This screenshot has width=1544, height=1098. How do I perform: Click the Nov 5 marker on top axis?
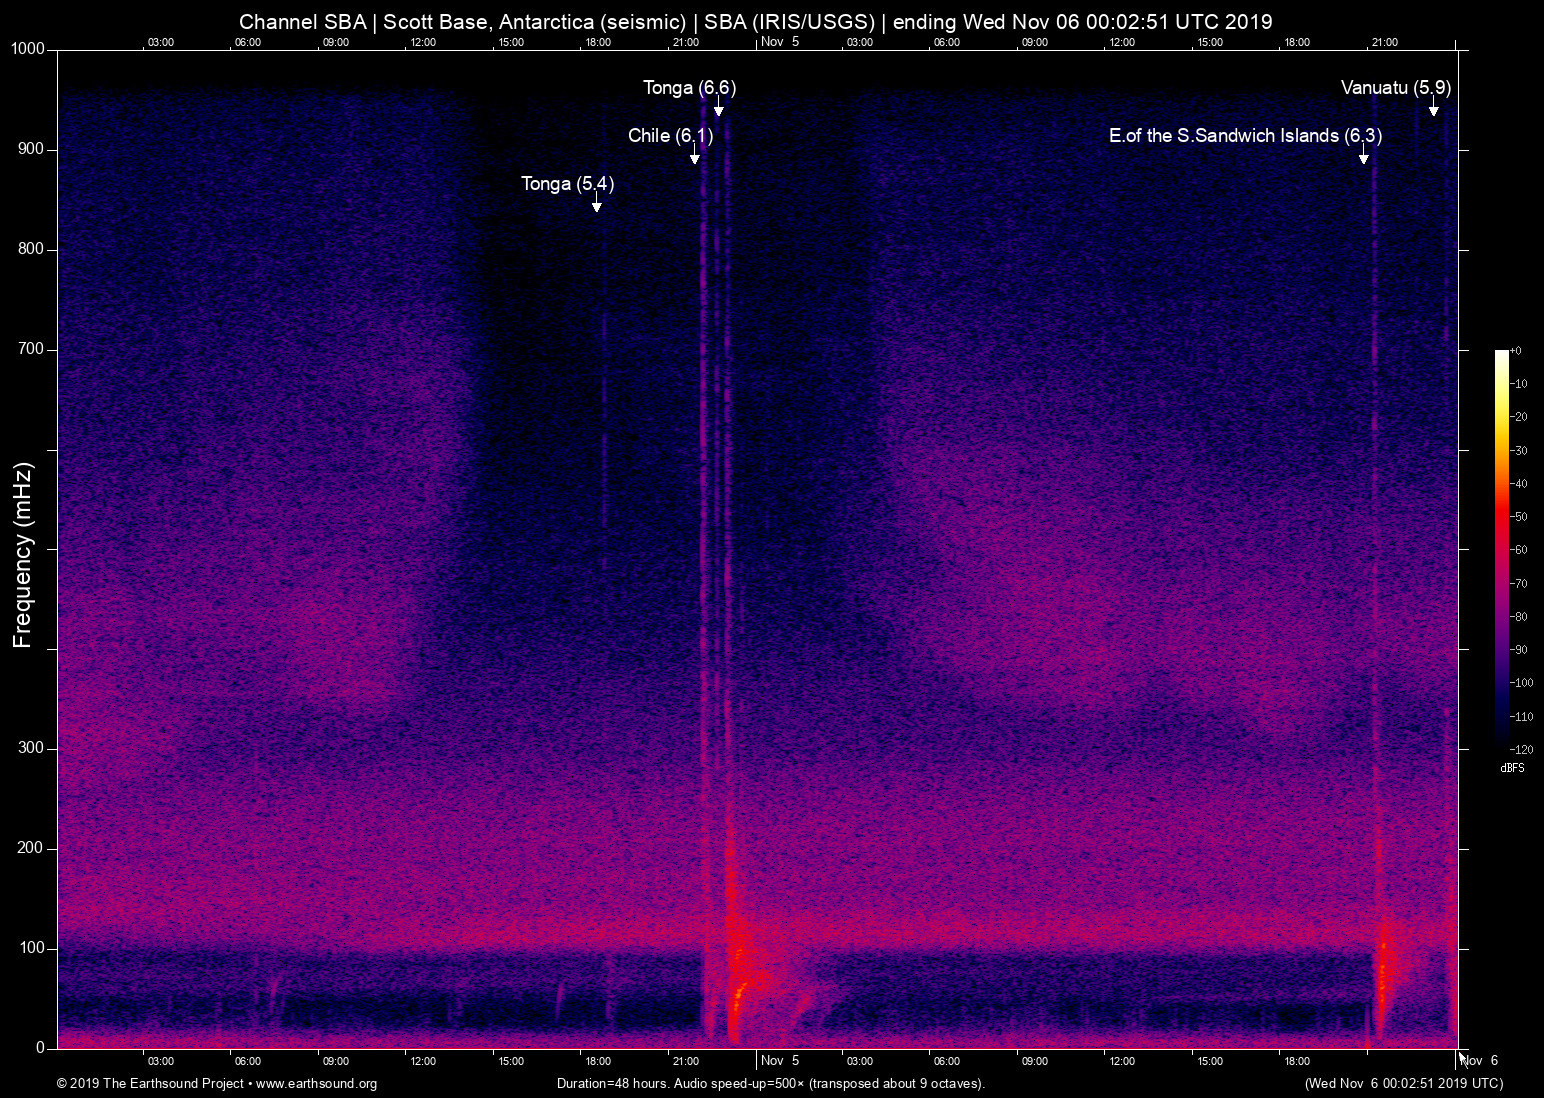(x=780, y=42)
